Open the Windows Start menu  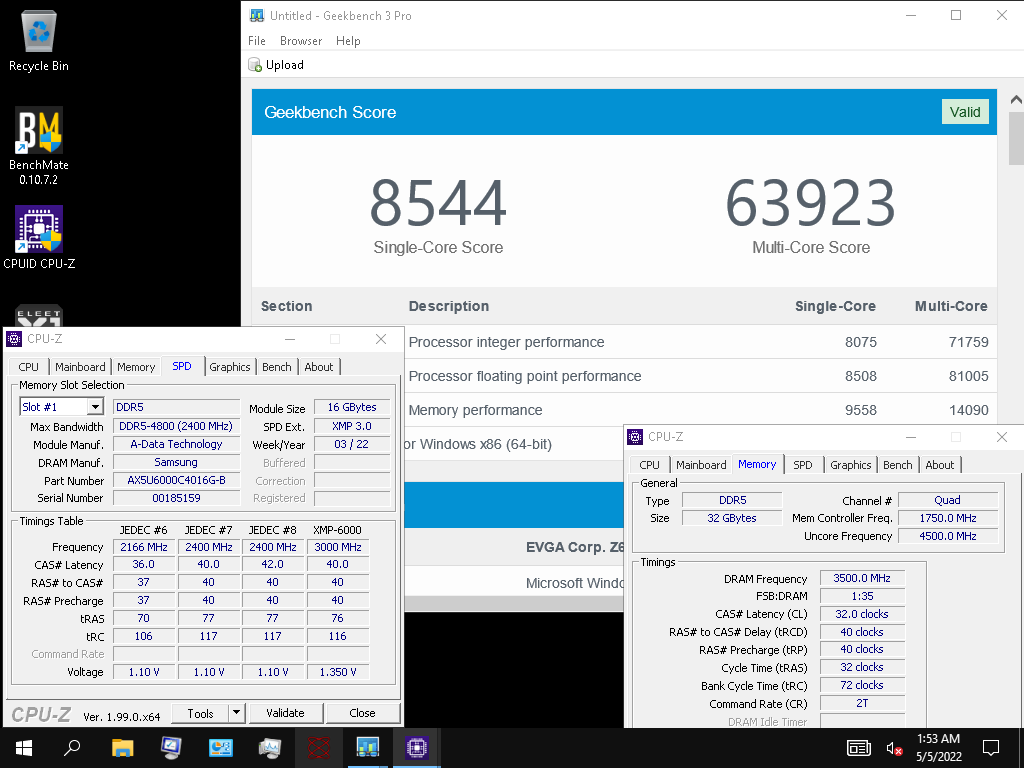24,747
